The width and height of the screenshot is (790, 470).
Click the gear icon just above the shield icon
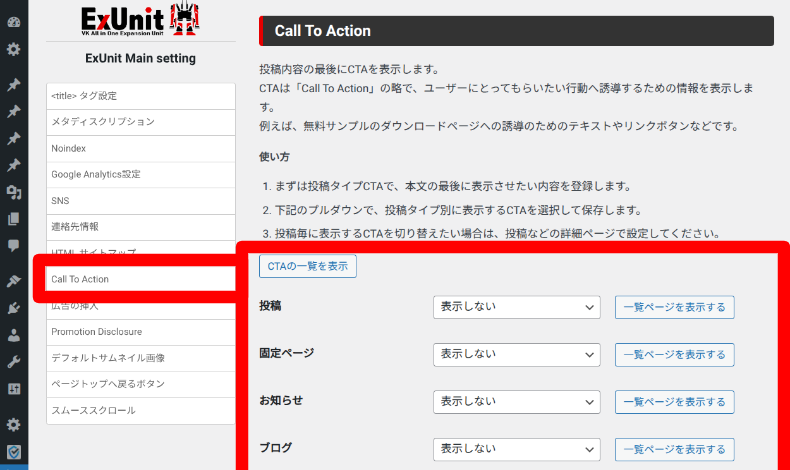[14, 424]
